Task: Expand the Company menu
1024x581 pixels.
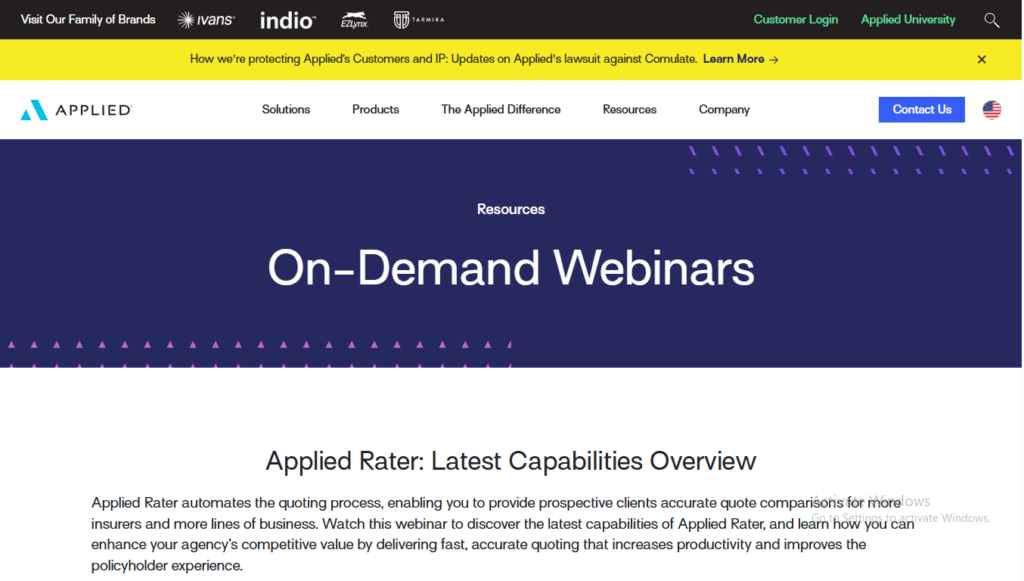Action: 724,110
